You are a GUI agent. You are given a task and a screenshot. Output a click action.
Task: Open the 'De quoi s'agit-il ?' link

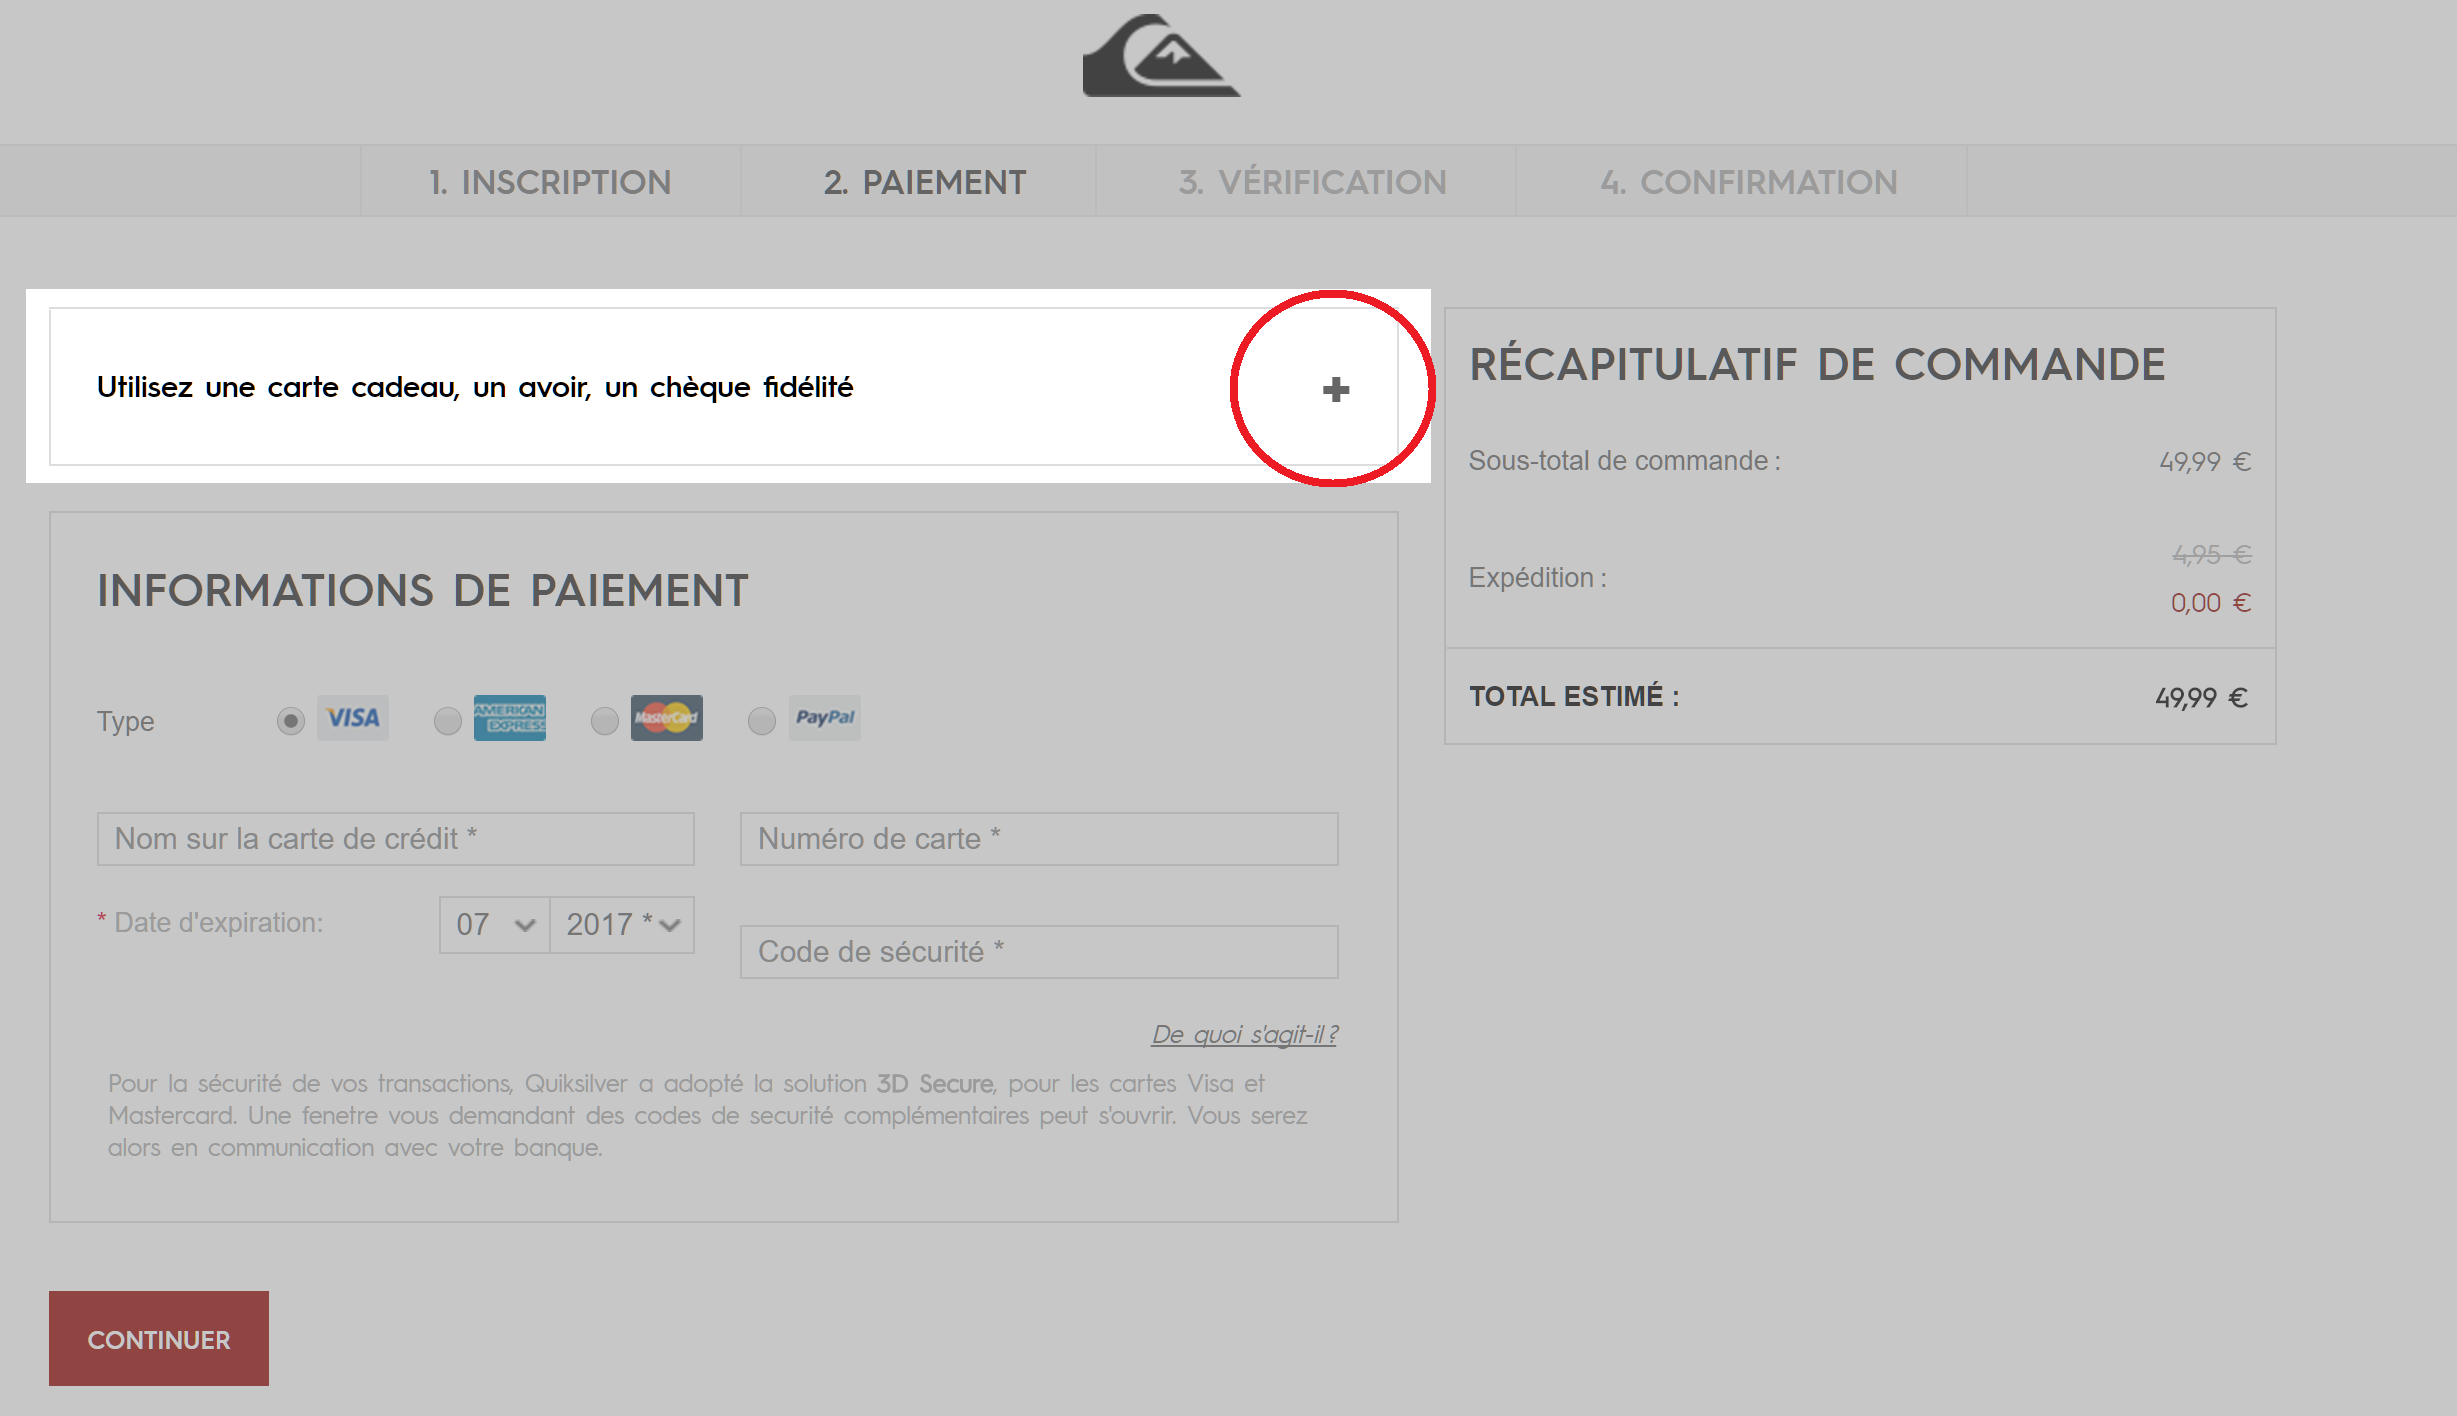1245,1034
